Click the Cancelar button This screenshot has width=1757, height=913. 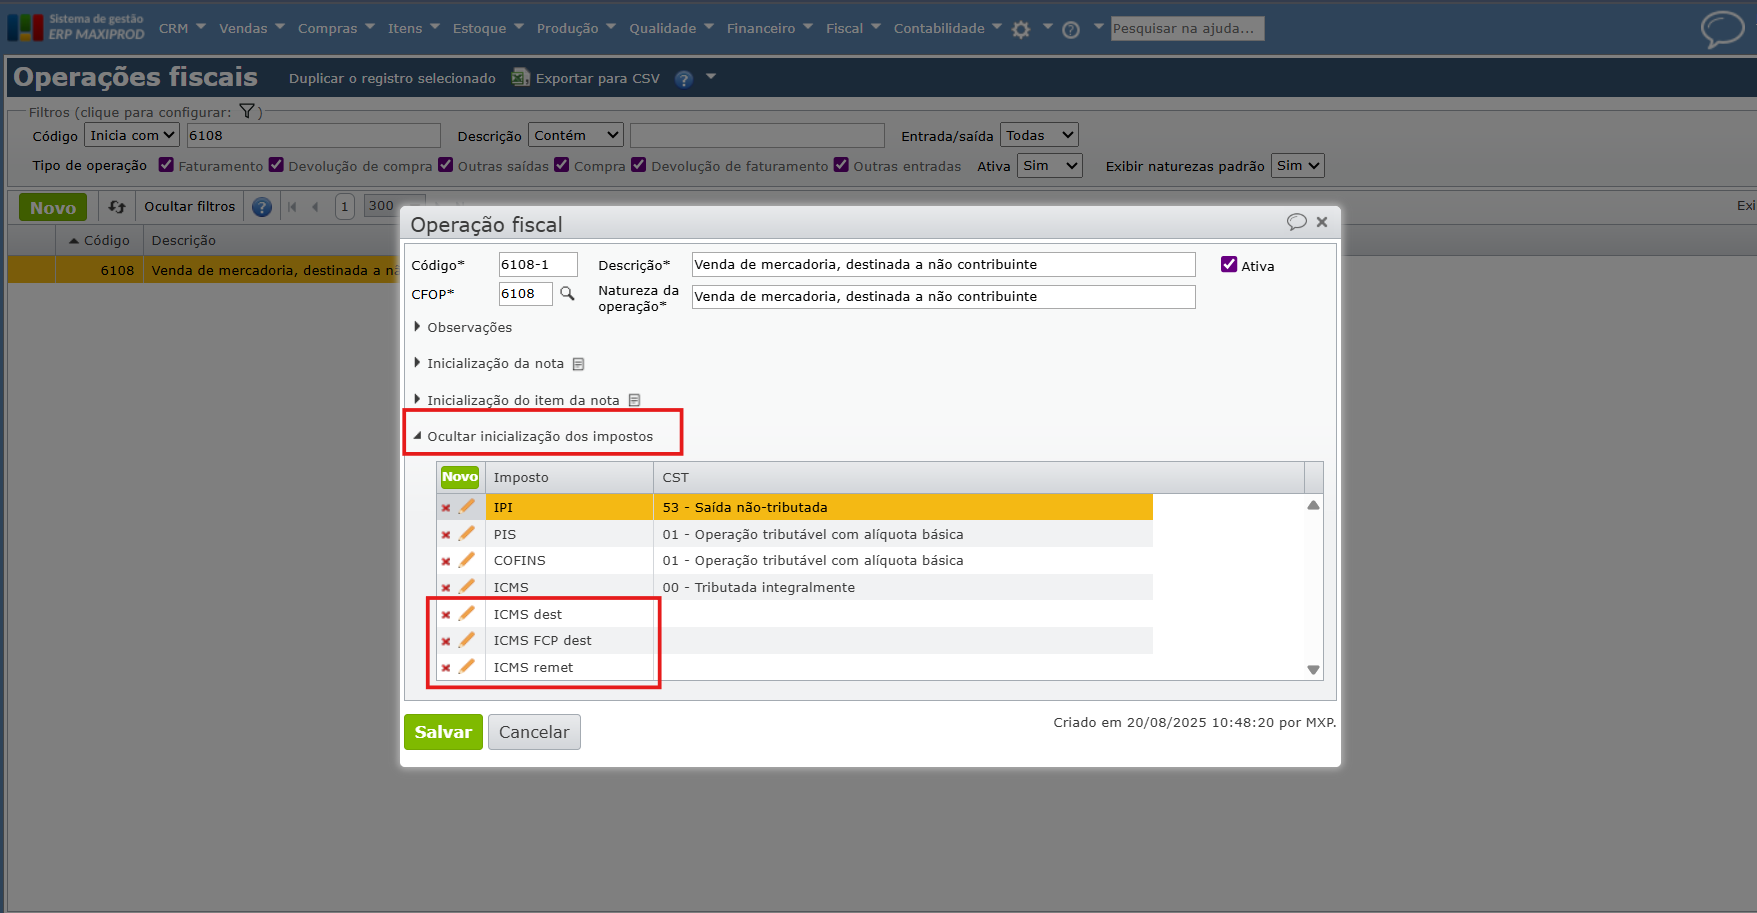tap(534, 732)
